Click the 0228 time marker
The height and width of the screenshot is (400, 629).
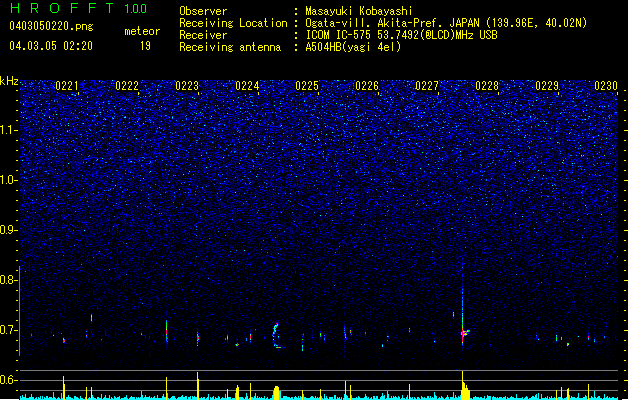click(487, 86)
